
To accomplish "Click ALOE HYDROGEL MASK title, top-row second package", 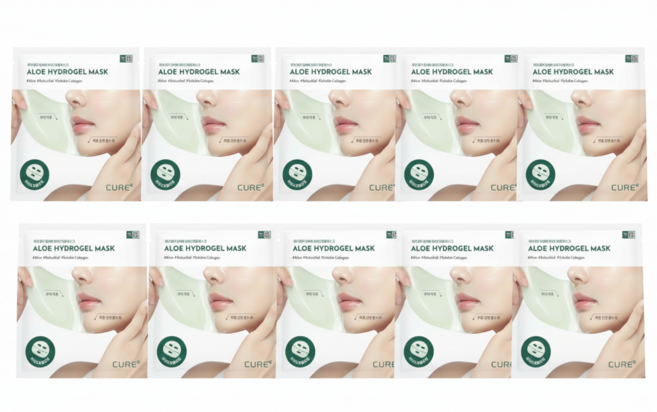I will pos(199,72).
